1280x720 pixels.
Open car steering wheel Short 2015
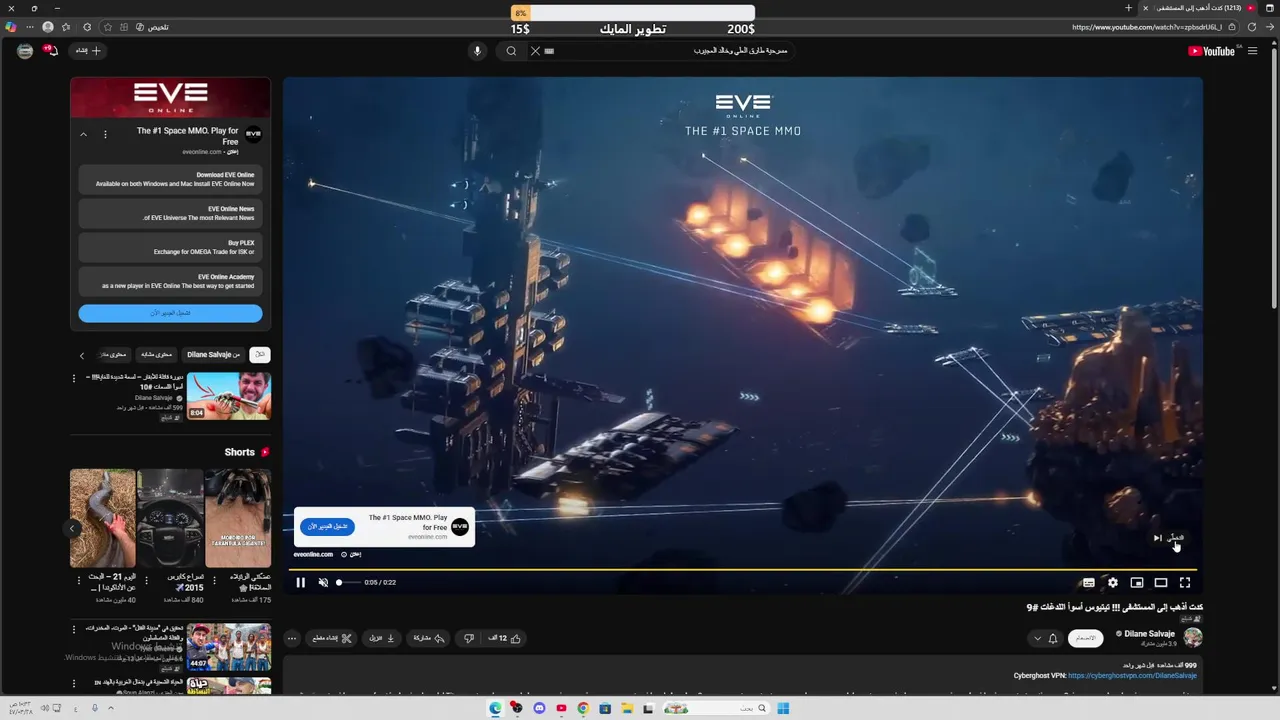tap(170, 518)
